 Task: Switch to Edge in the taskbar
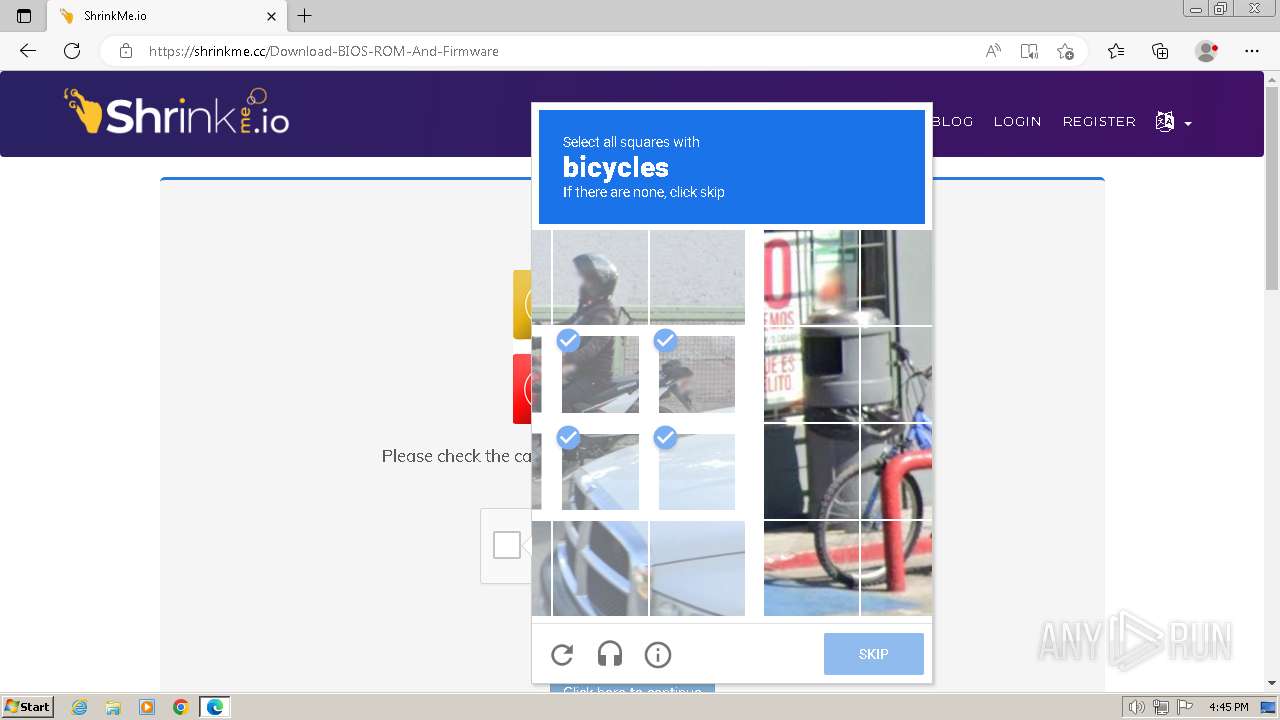point(215,707)
